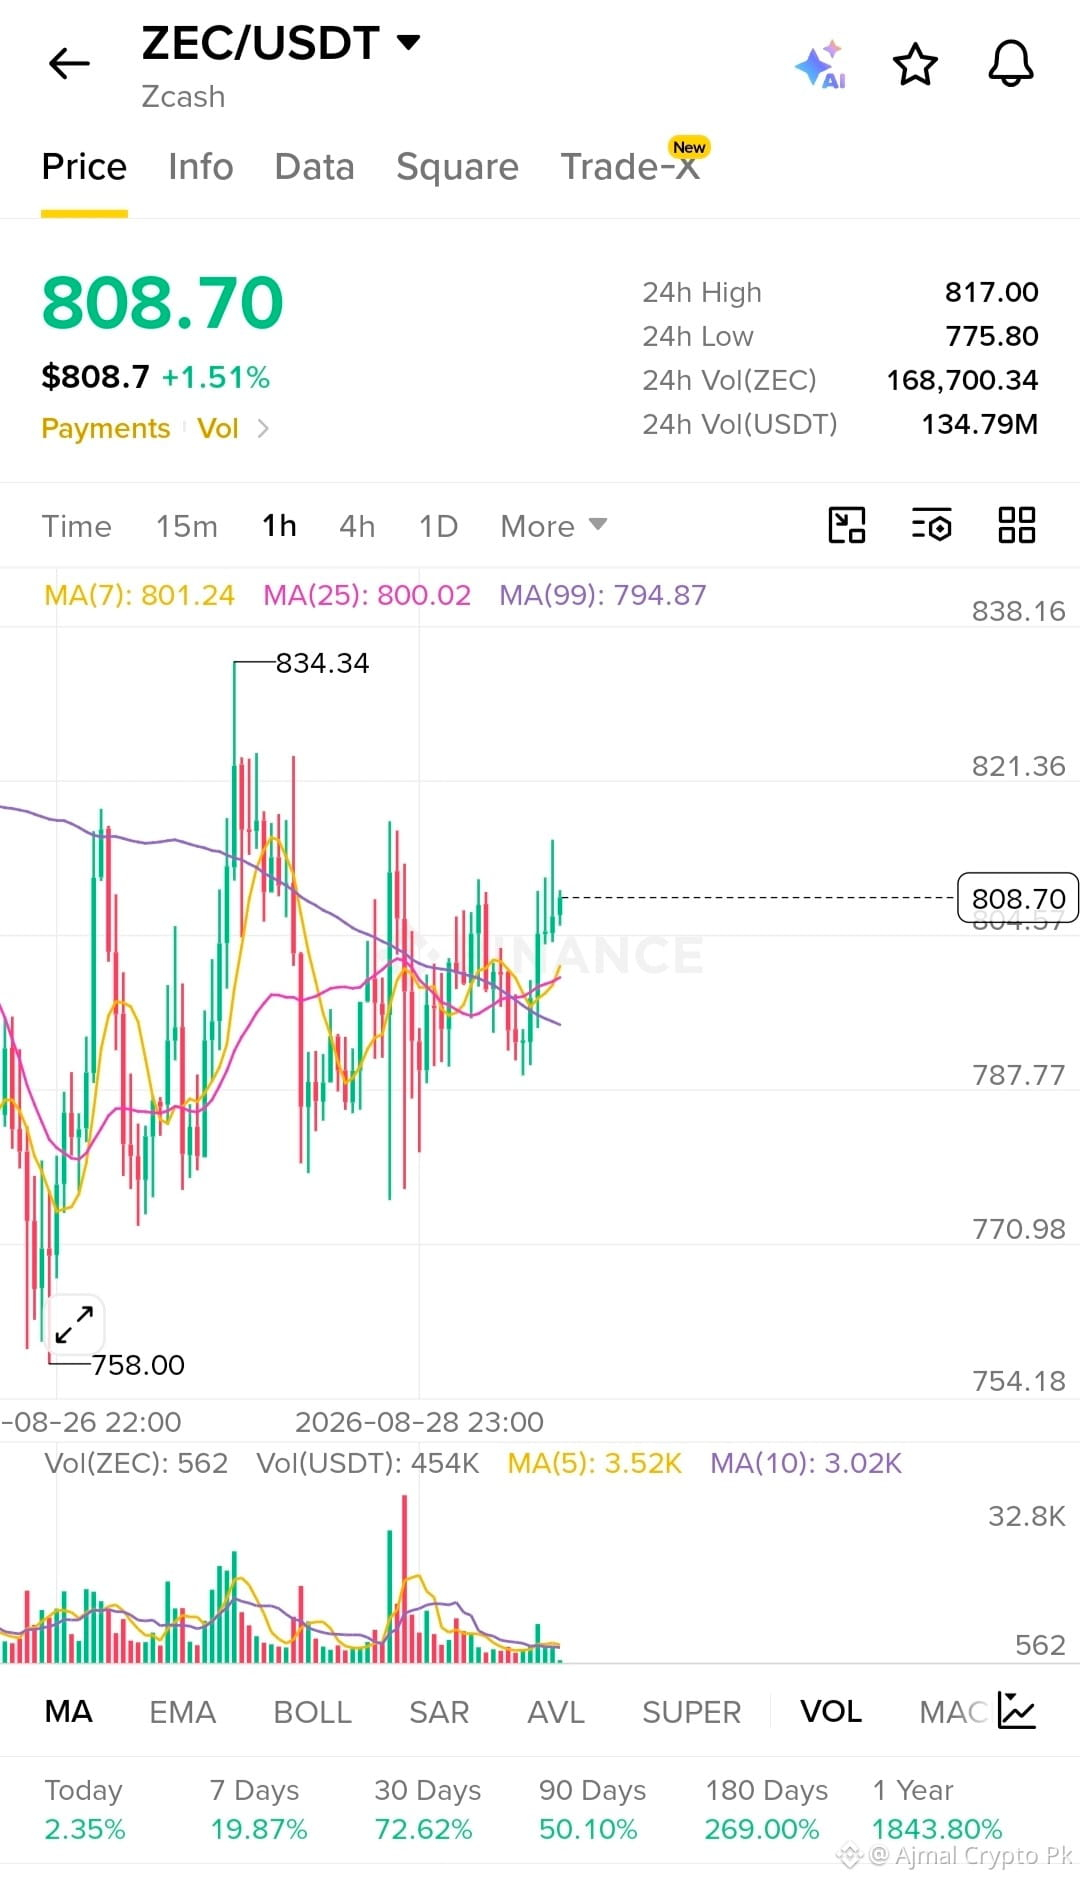1080x1880 pixels.
Task: Open the four-squares chart layout icon
Action: [x=1017, y=525]
